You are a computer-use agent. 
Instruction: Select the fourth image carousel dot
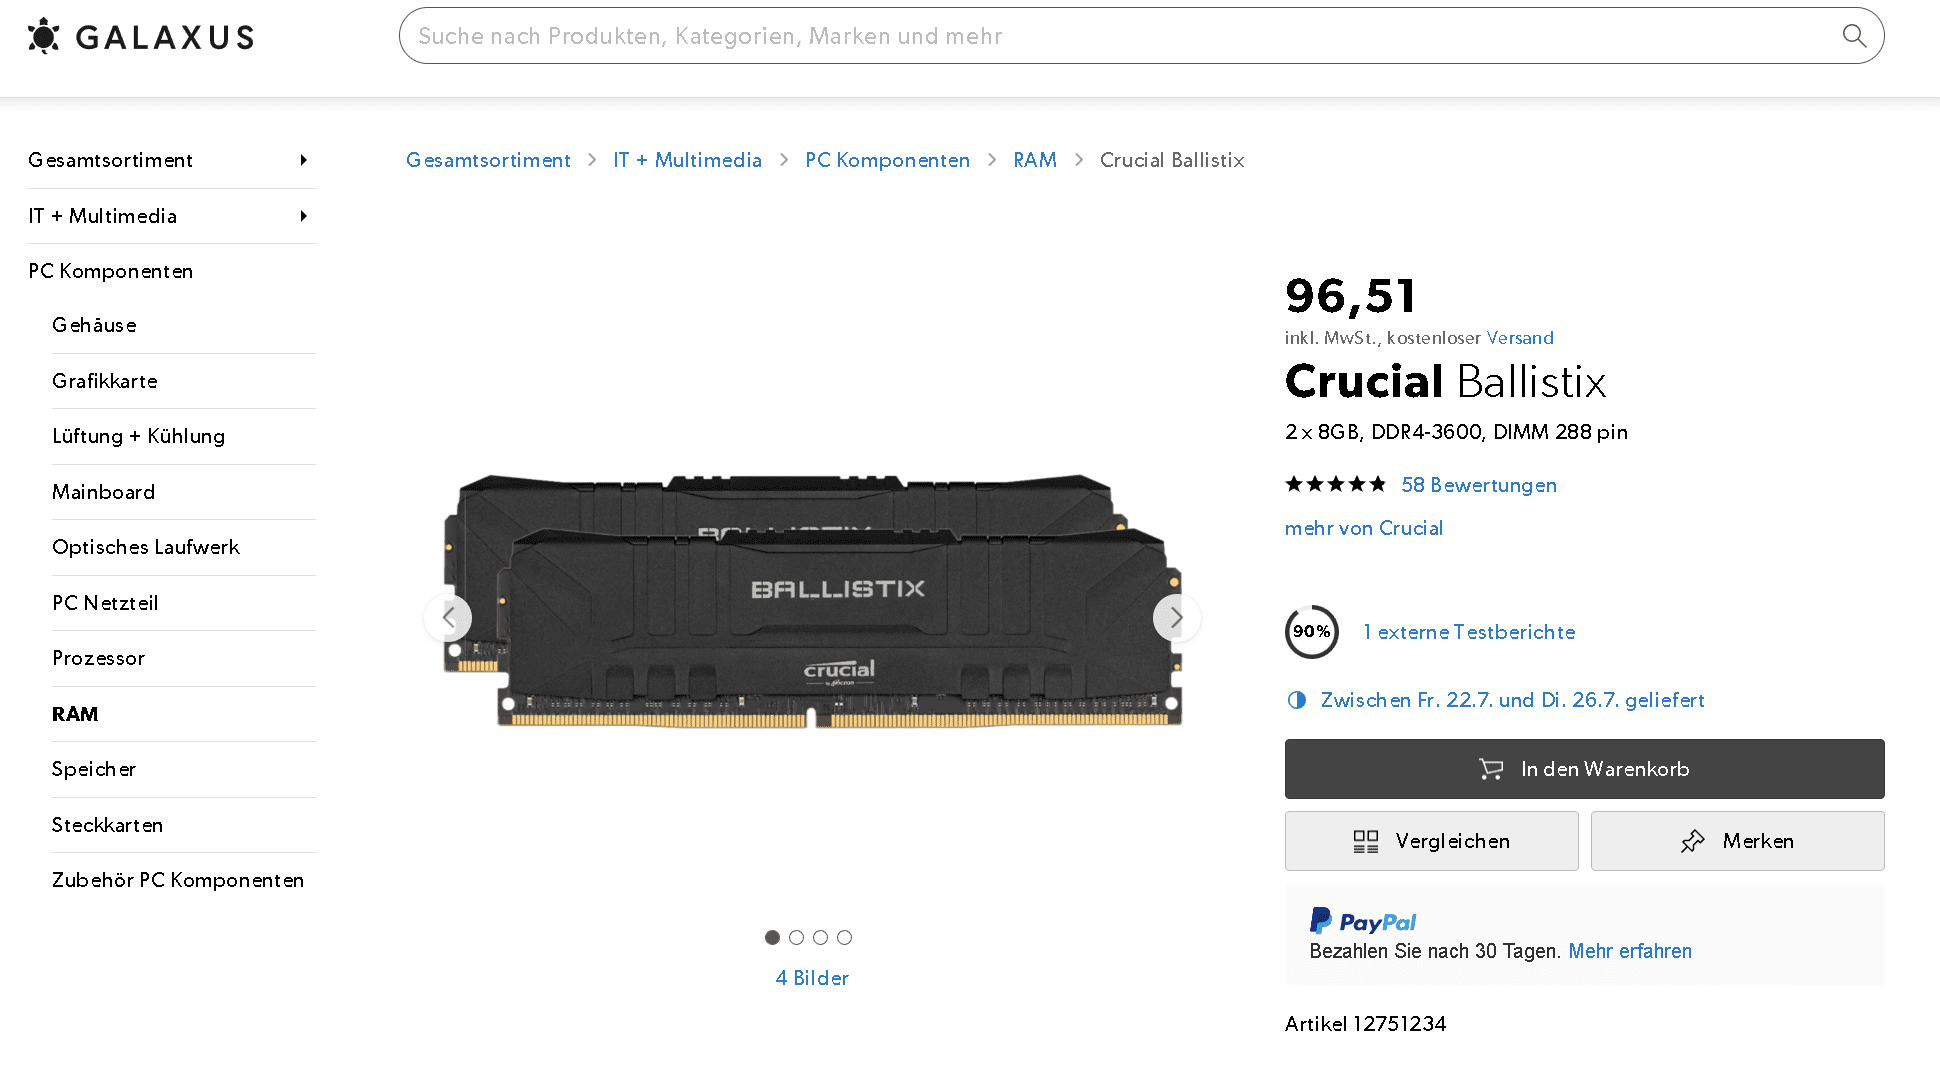(844, 937)
